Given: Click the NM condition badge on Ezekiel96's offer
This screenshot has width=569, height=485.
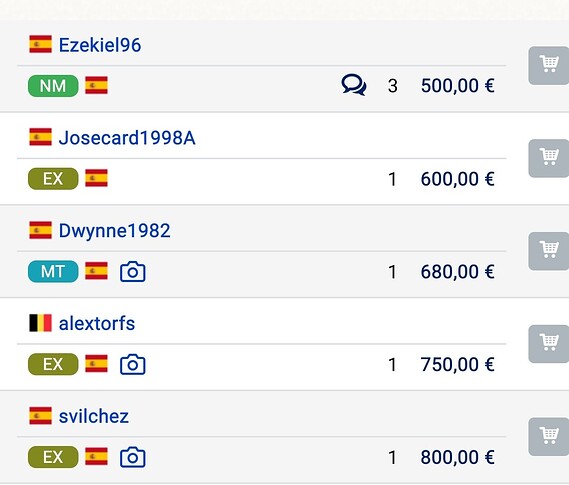Looking at the screenshot, I should 53,86.
